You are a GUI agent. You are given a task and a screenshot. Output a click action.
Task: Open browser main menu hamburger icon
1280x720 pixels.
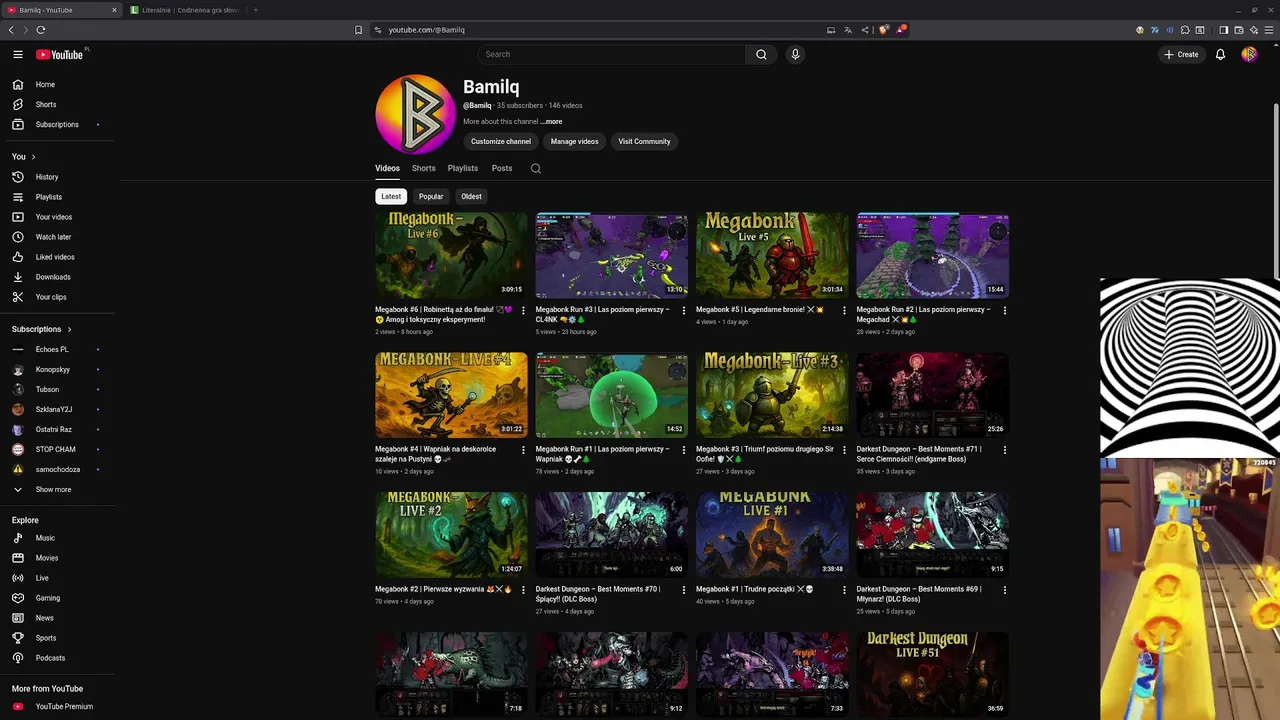pos(1269,30)
